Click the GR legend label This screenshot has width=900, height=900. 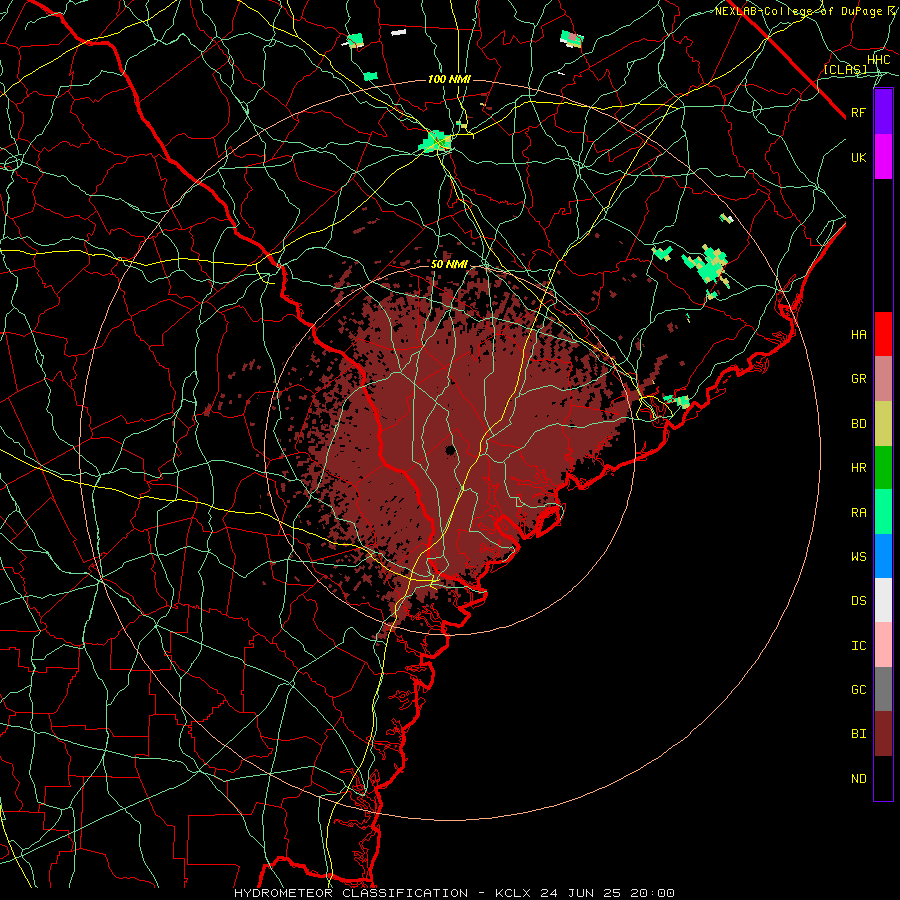859,379
